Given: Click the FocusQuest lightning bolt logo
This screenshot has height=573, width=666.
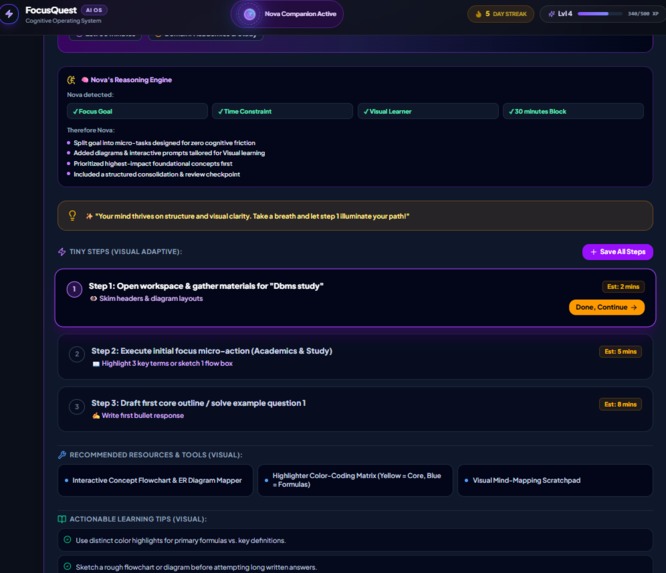Looking at the screenshot, I should point(9,14).
